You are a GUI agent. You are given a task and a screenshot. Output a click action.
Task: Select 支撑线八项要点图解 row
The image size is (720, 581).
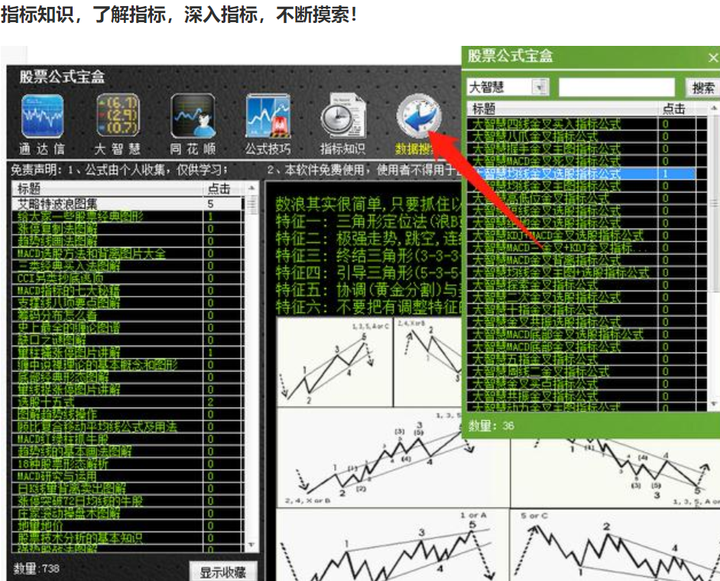[x=129, y=303]
